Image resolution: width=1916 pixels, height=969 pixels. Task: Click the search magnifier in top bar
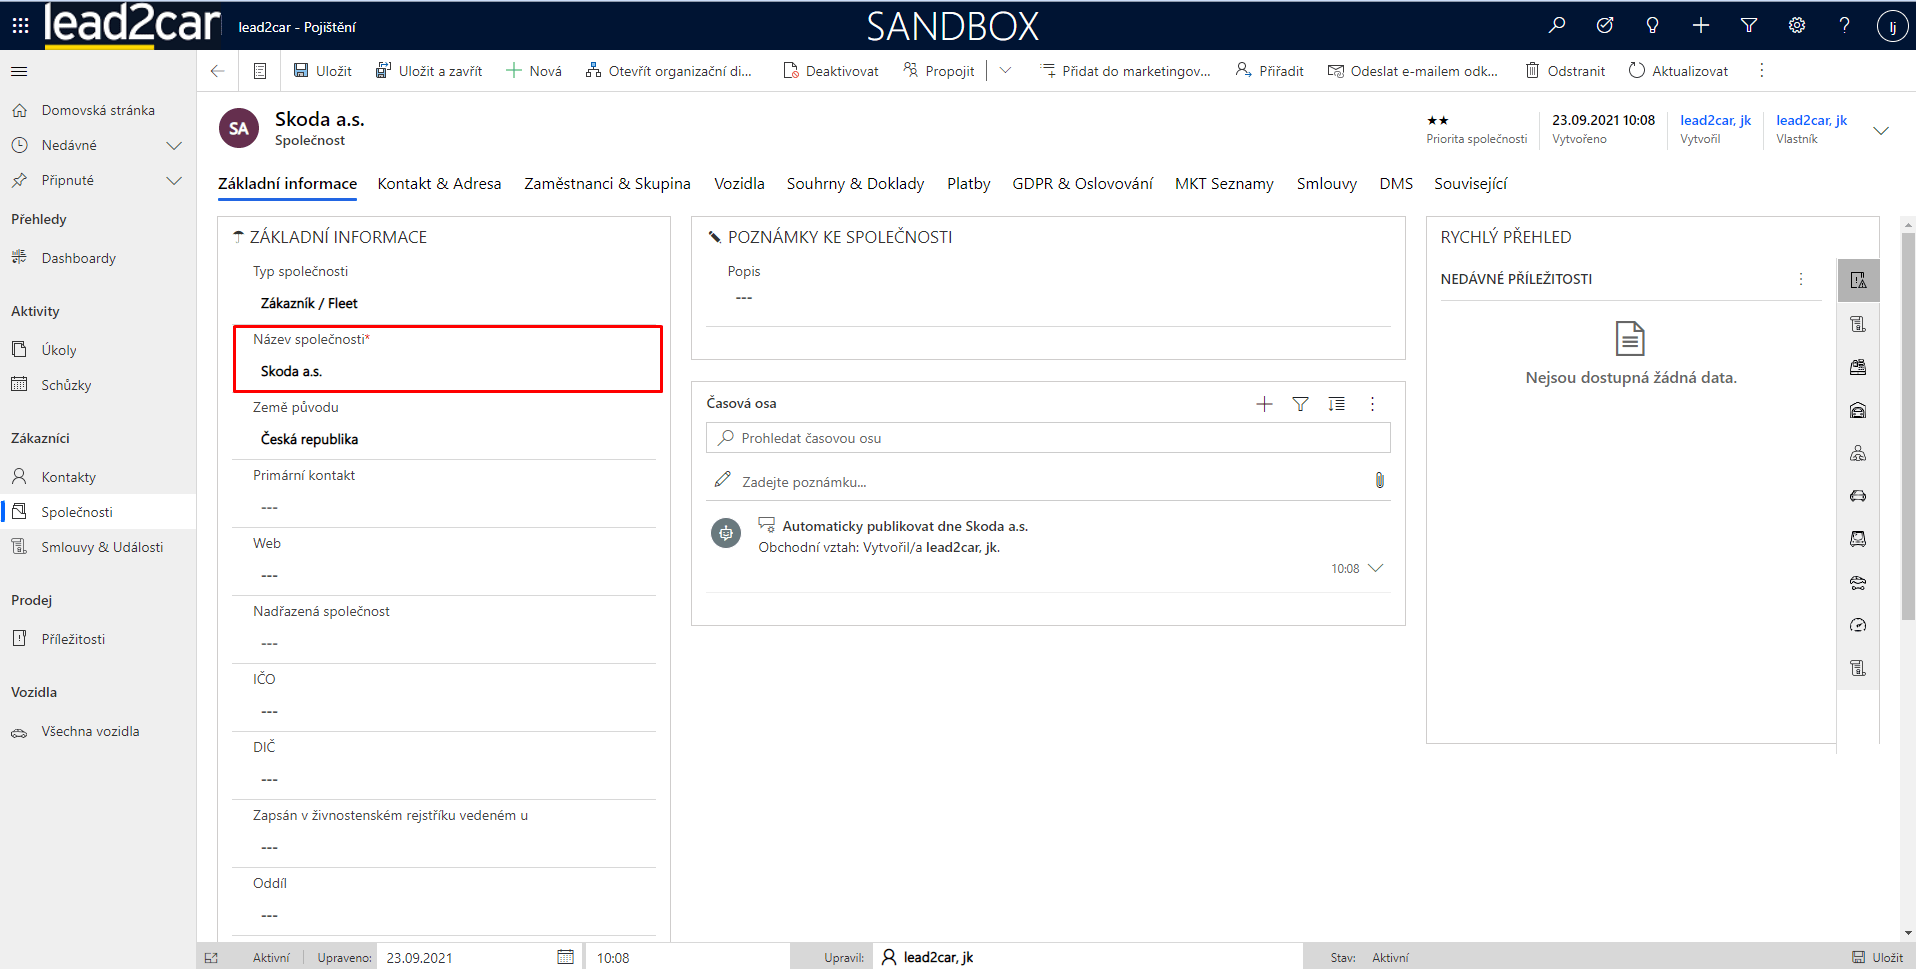(1557, 26)
